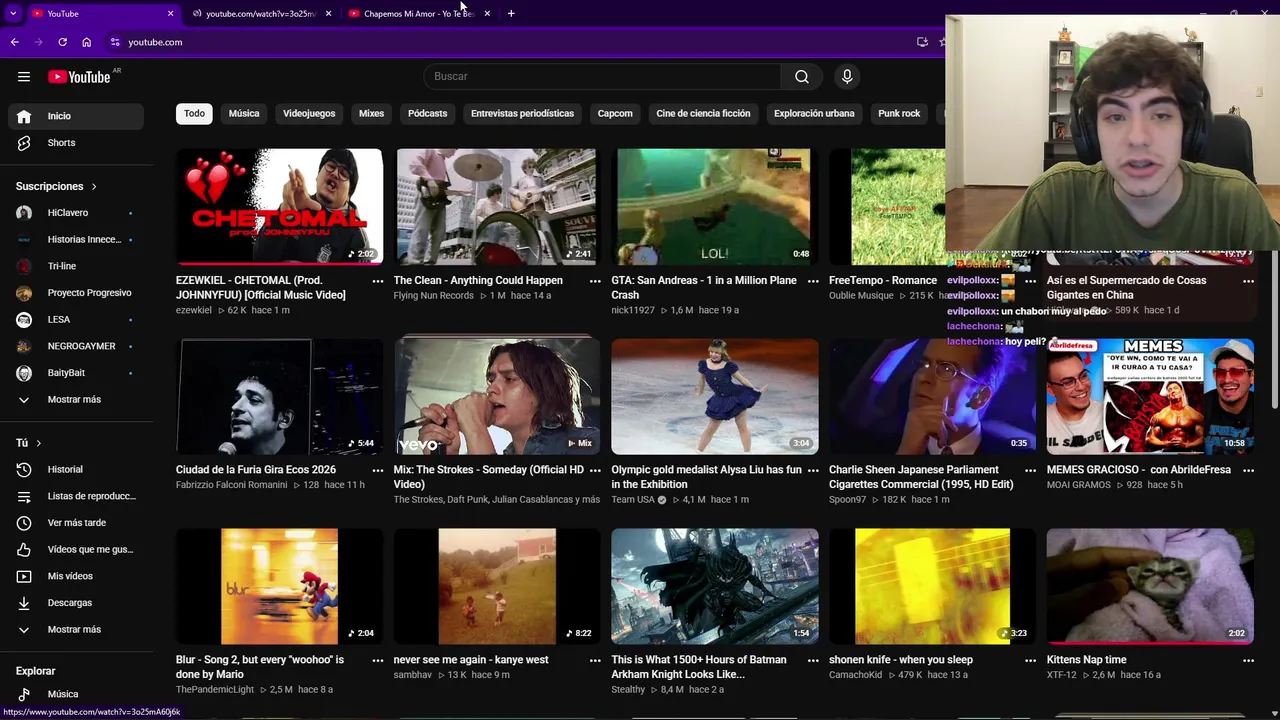Screen dimensions: 1280x720
Task: Open options menu for Kittens Nap time
Action: tap(1248, 661)
